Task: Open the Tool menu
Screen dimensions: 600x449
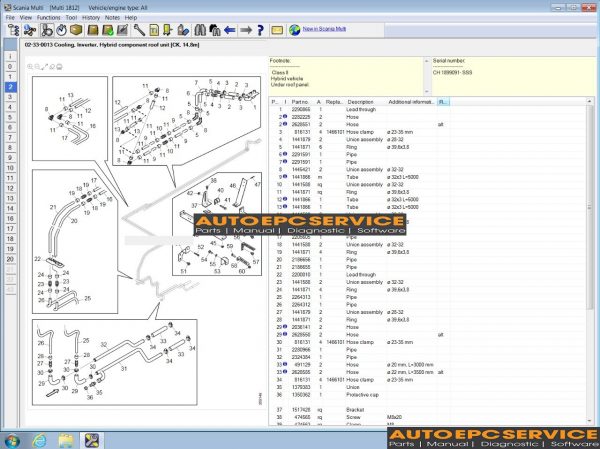Action: 71,18
